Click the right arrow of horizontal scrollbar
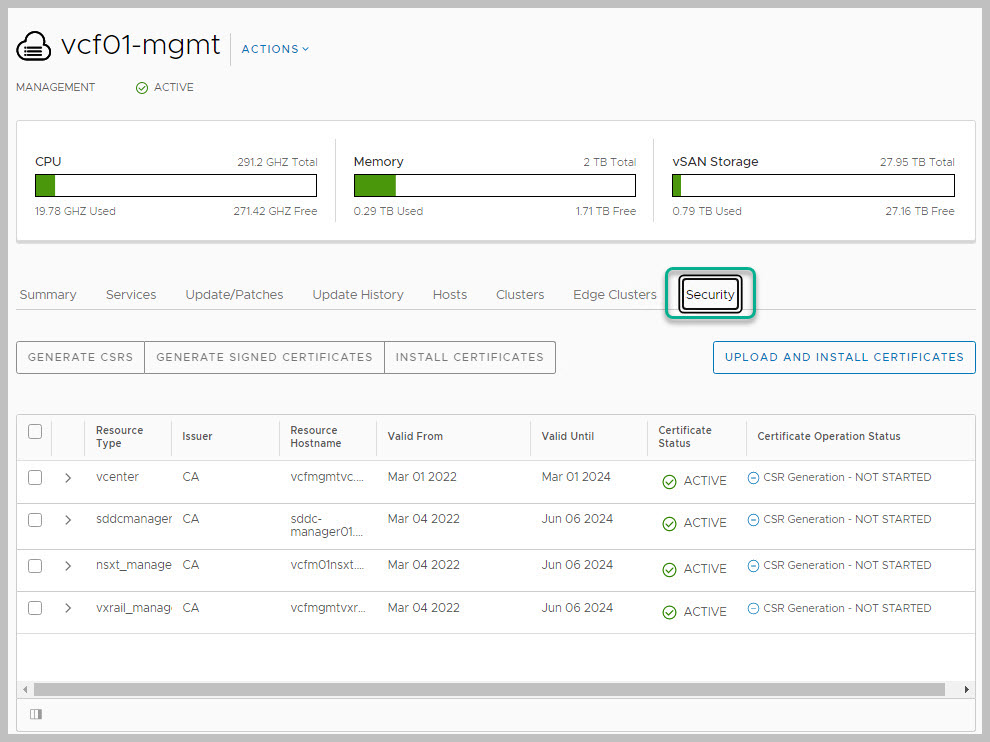The height and width of the screenshot is (742, 990). (x=966, y=690)
